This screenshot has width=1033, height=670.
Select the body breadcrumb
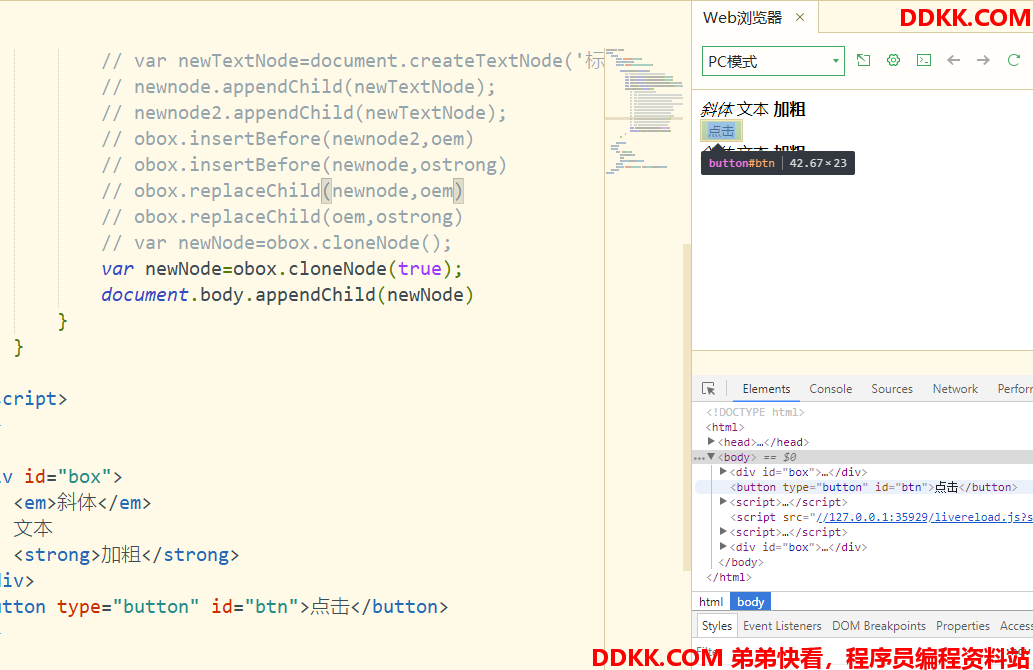coord(750,601)
